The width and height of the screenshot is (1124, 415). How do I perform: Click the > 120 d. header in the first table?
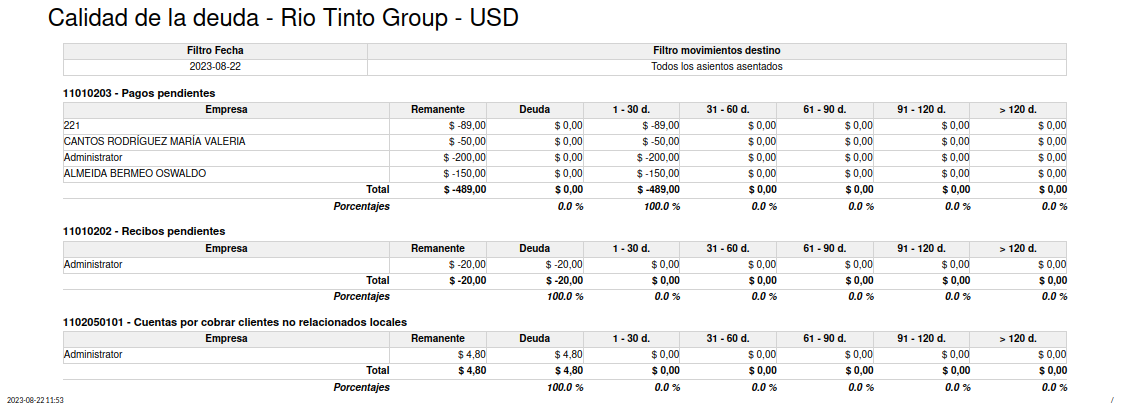tap(1018, 110)
